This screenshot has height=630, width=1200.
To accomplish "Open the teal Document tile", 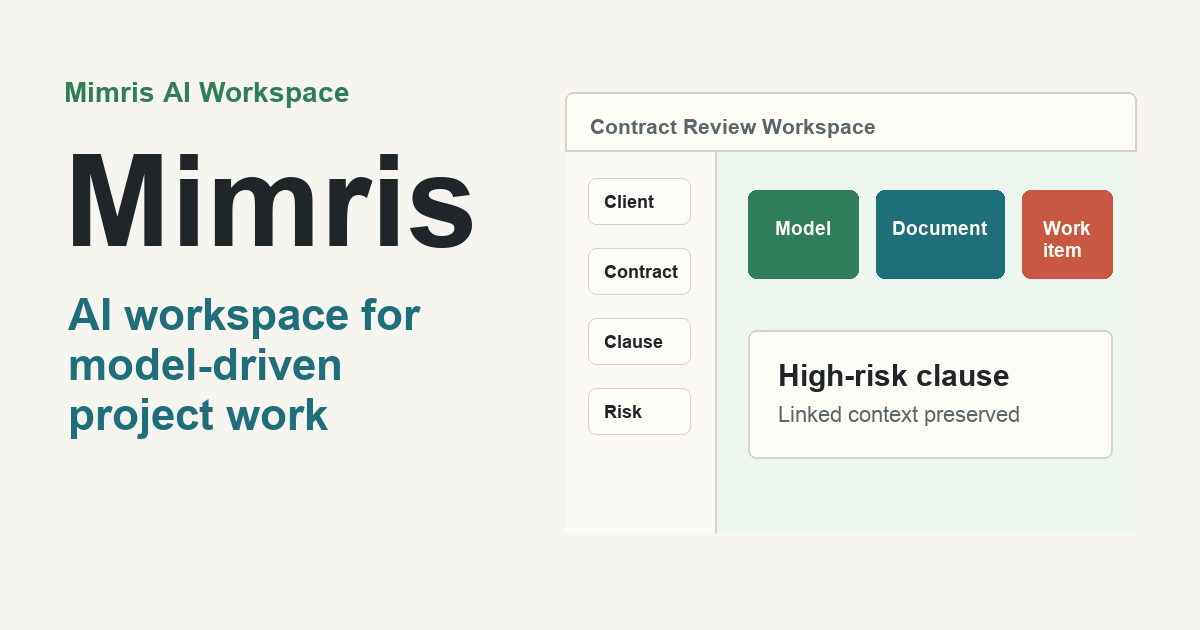I will point(940,234).
